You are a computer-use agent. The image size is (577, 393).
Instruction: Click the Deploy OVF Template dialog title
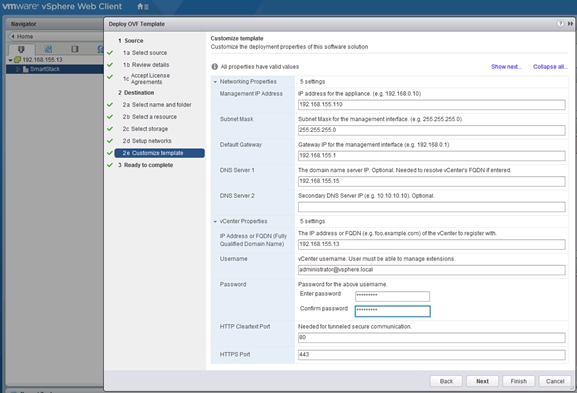click(x=137, y=24)
